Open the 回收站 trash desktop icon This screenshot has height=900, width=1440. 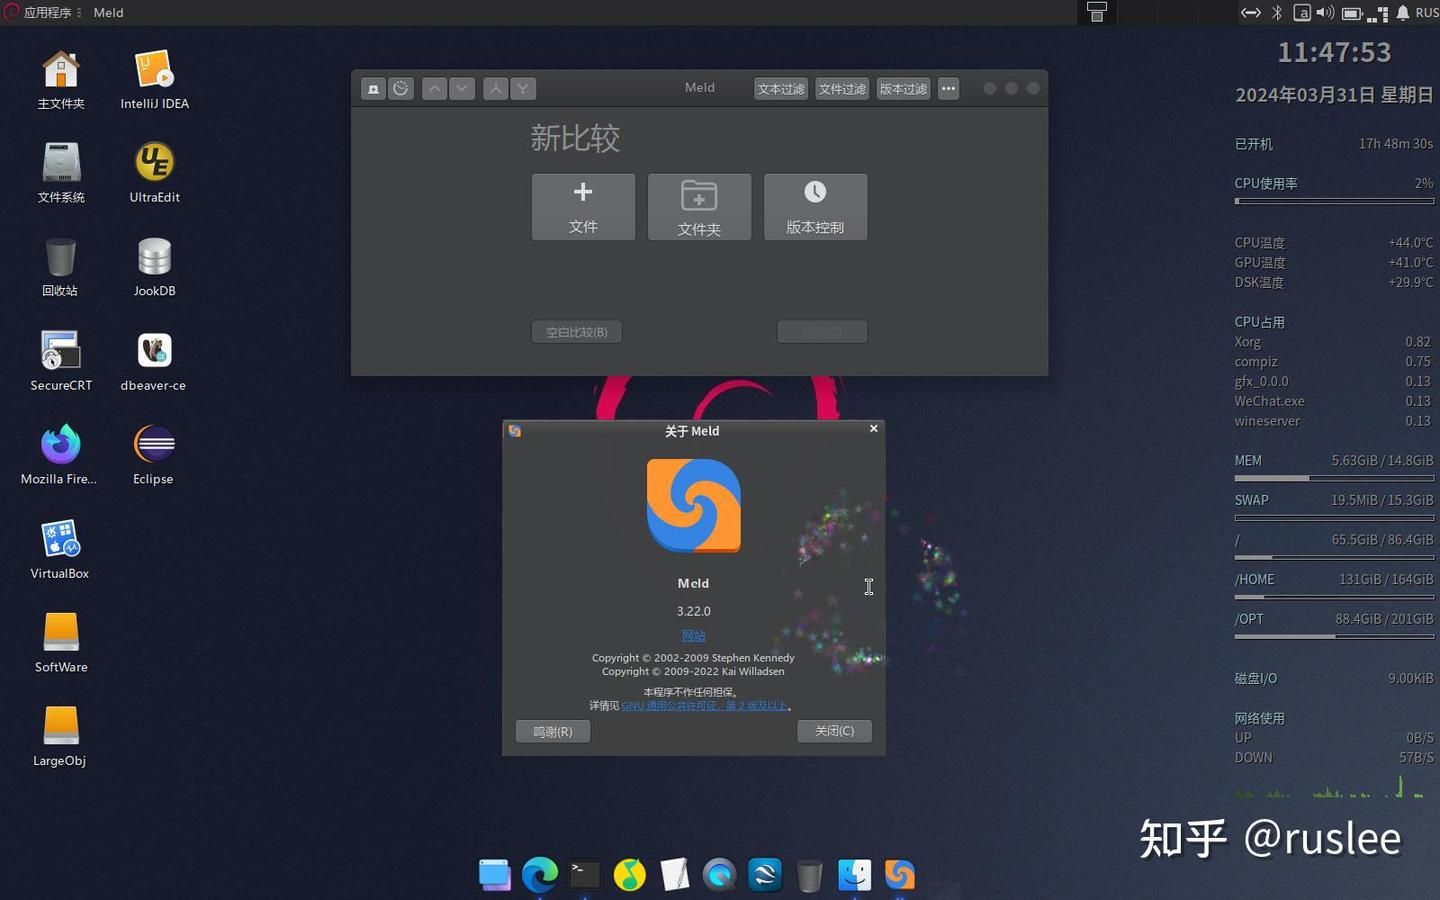pos(60,267)
